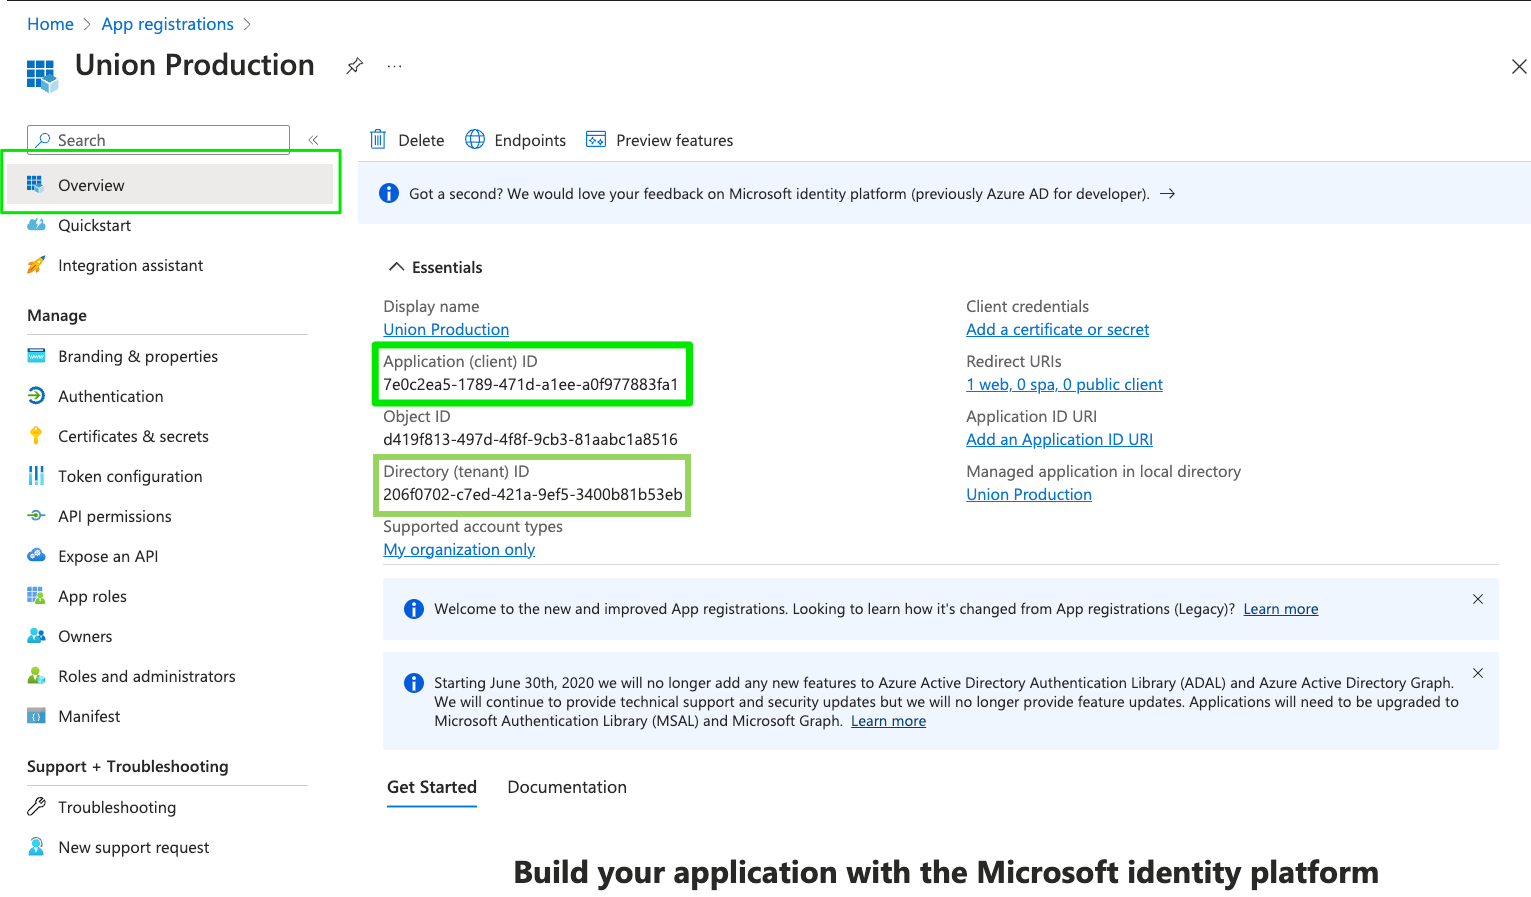
Task: Switch to the Documentation tab
Action: tap(567, 787)
